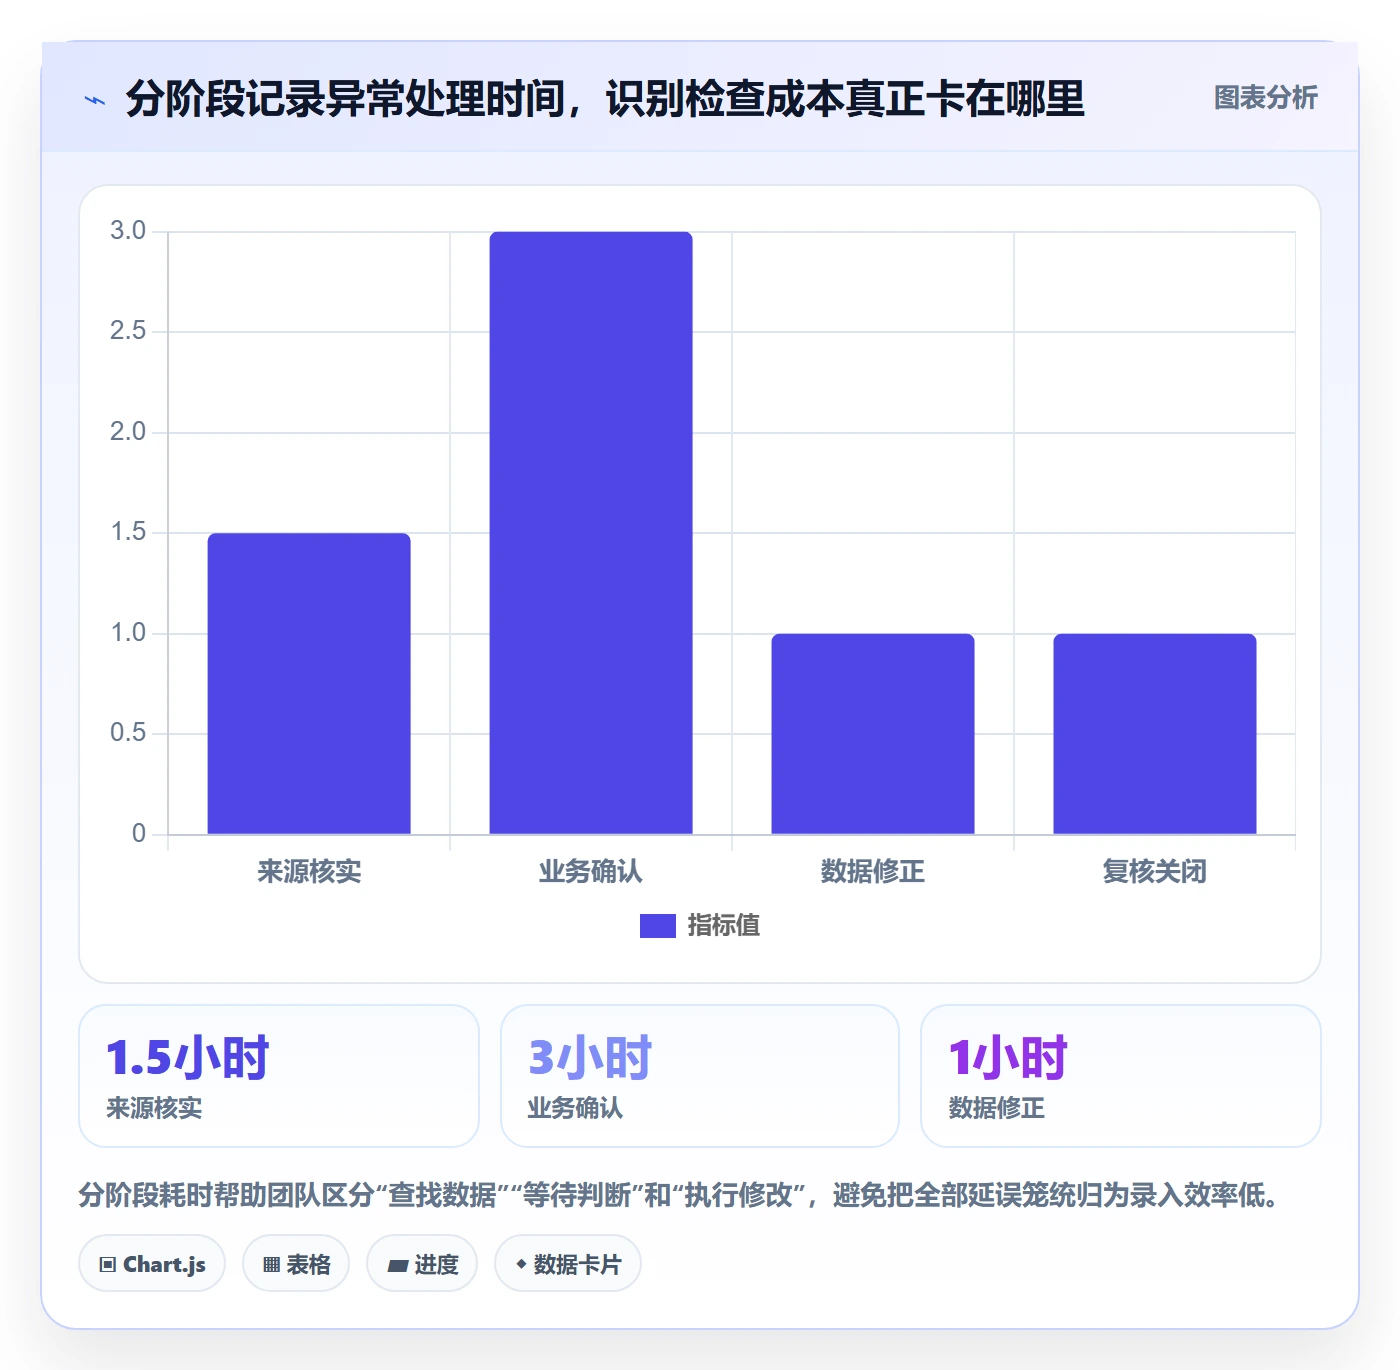Click the 数据修正 x-axis label

click(873, 872)
